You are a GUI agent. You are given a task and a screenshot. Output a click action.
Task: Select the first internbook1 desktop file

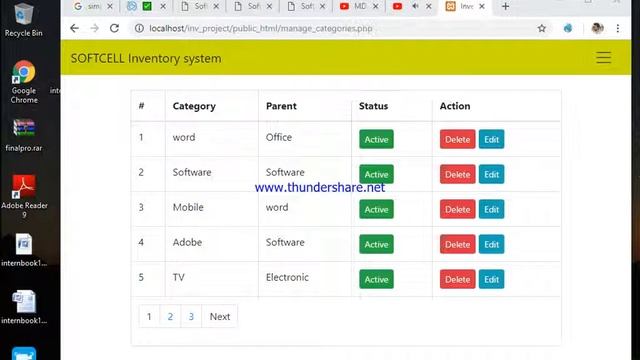pos(24,250)
